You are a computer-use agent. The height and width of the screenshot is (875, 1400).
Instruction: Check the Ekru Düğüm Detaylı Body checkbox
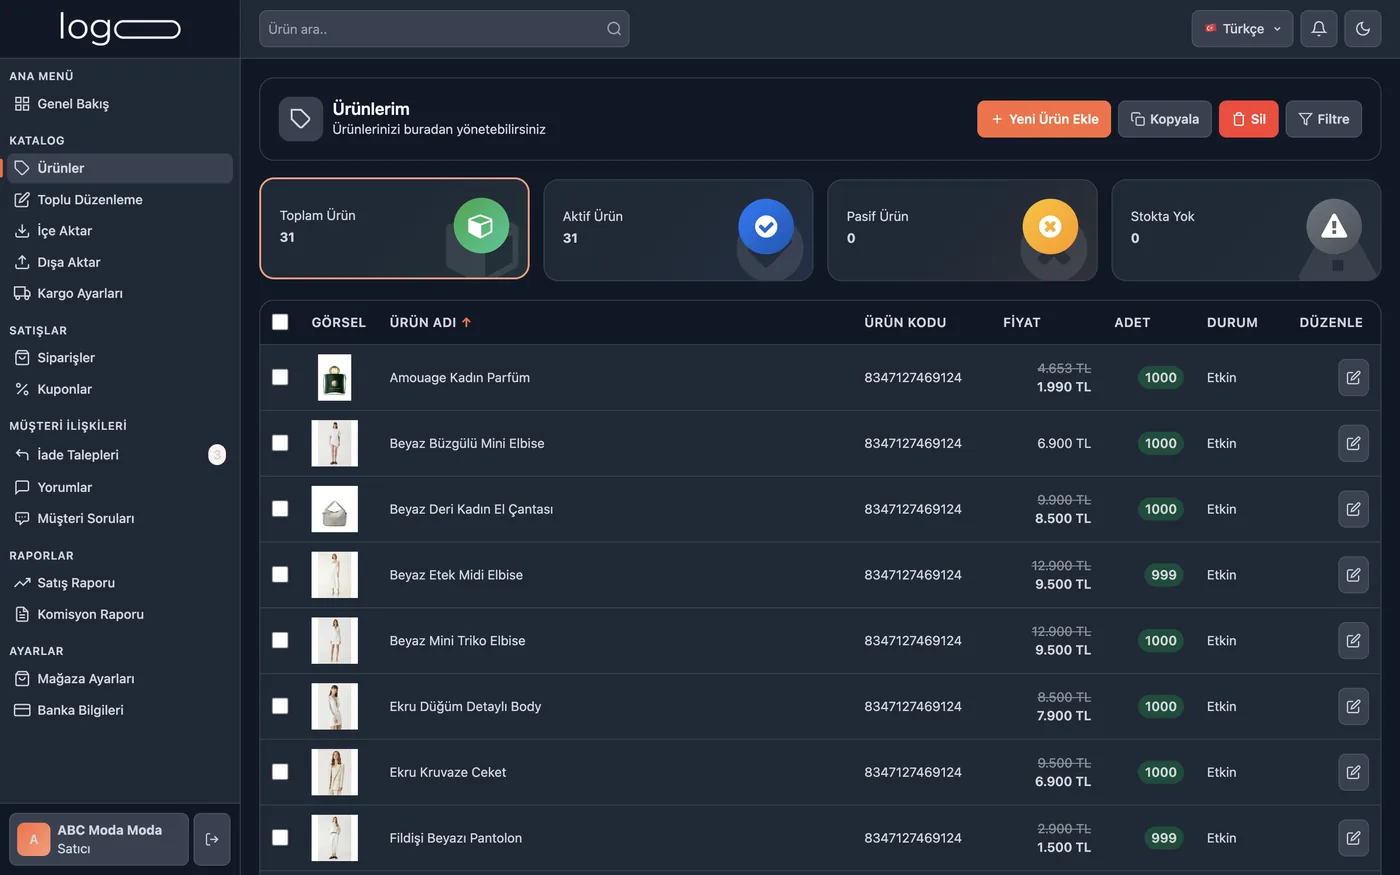pyautogui.click(x=280, y=706)
